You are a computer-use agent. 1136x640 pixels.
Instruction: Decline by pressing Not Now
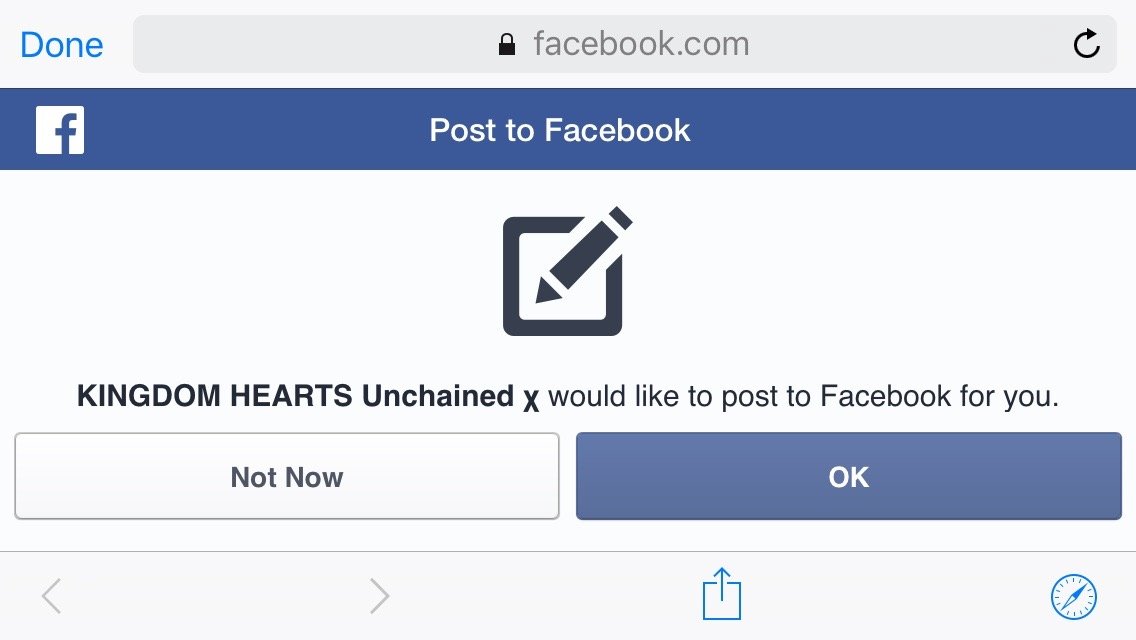[x=287, y=477]
